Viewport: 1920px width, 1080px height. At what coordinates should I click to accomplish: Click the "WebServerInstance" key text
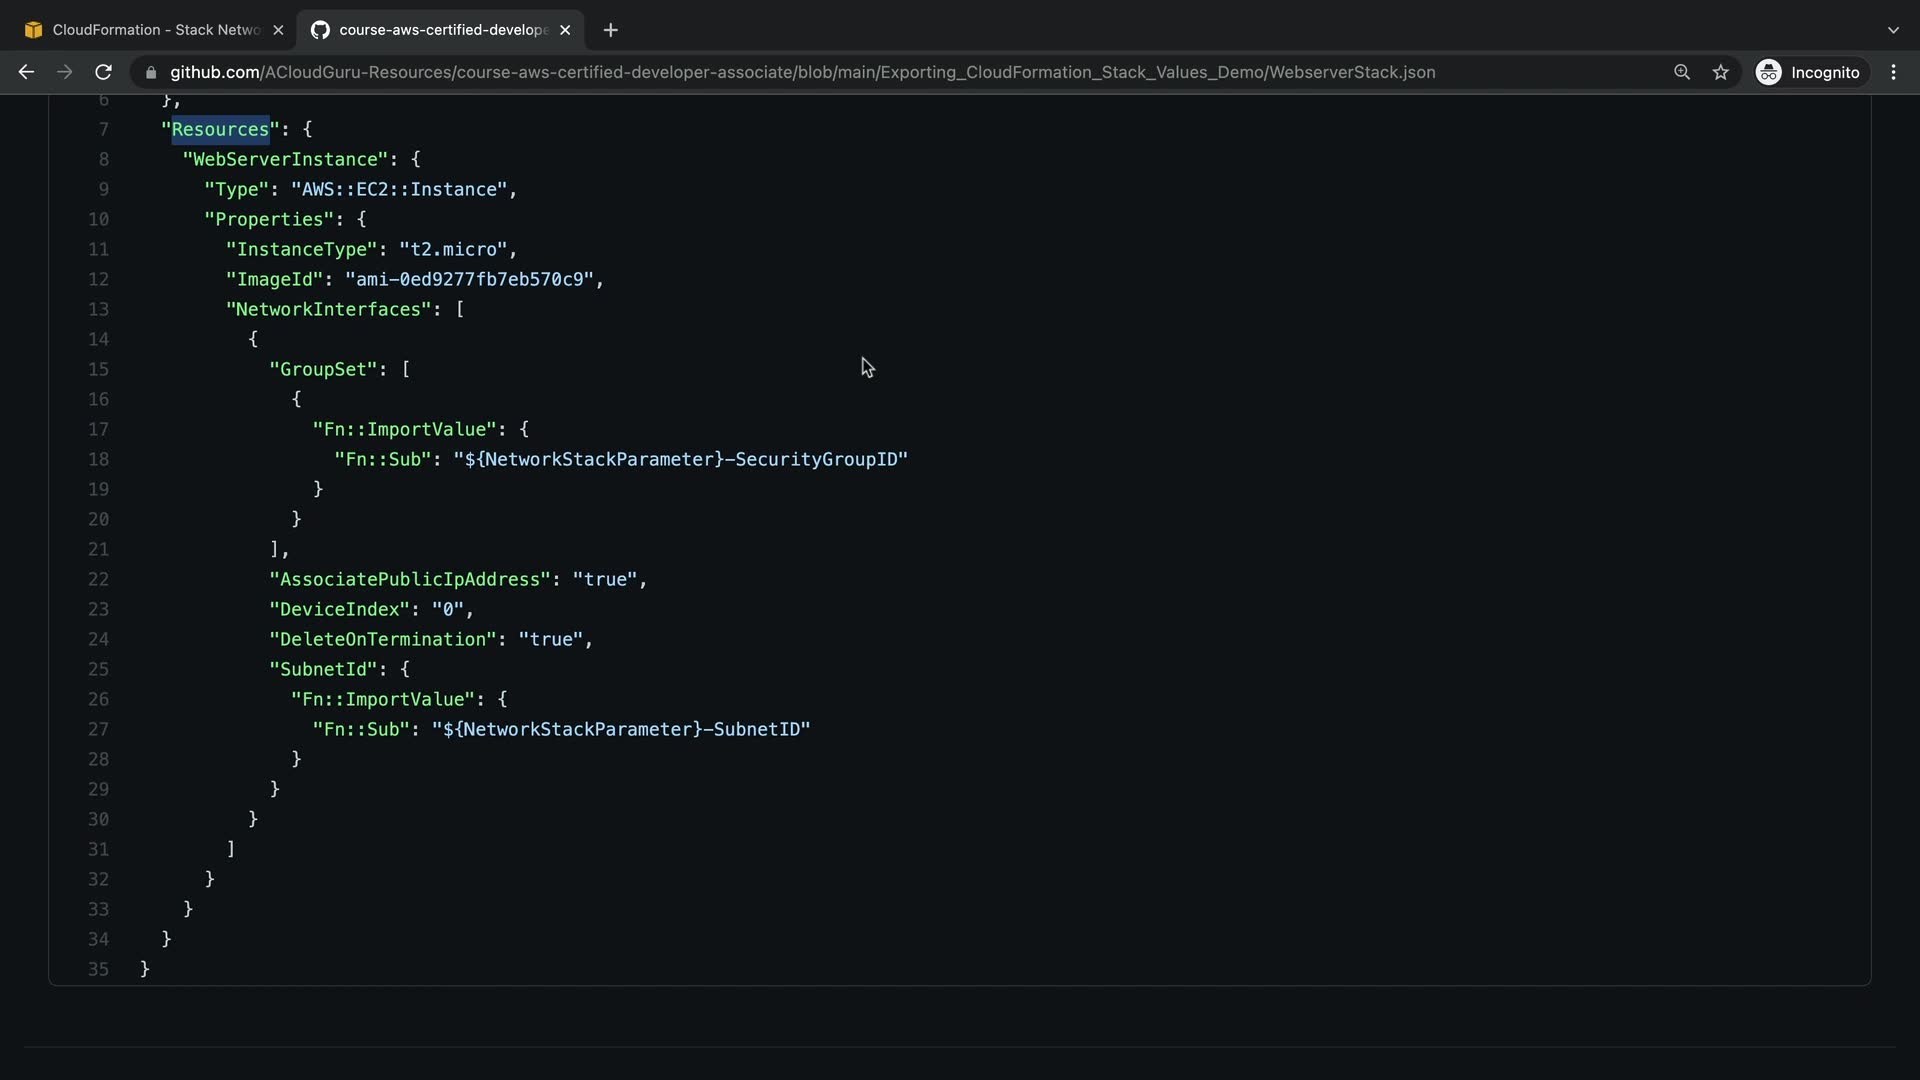pyautogui.click(x=285, y=159)
